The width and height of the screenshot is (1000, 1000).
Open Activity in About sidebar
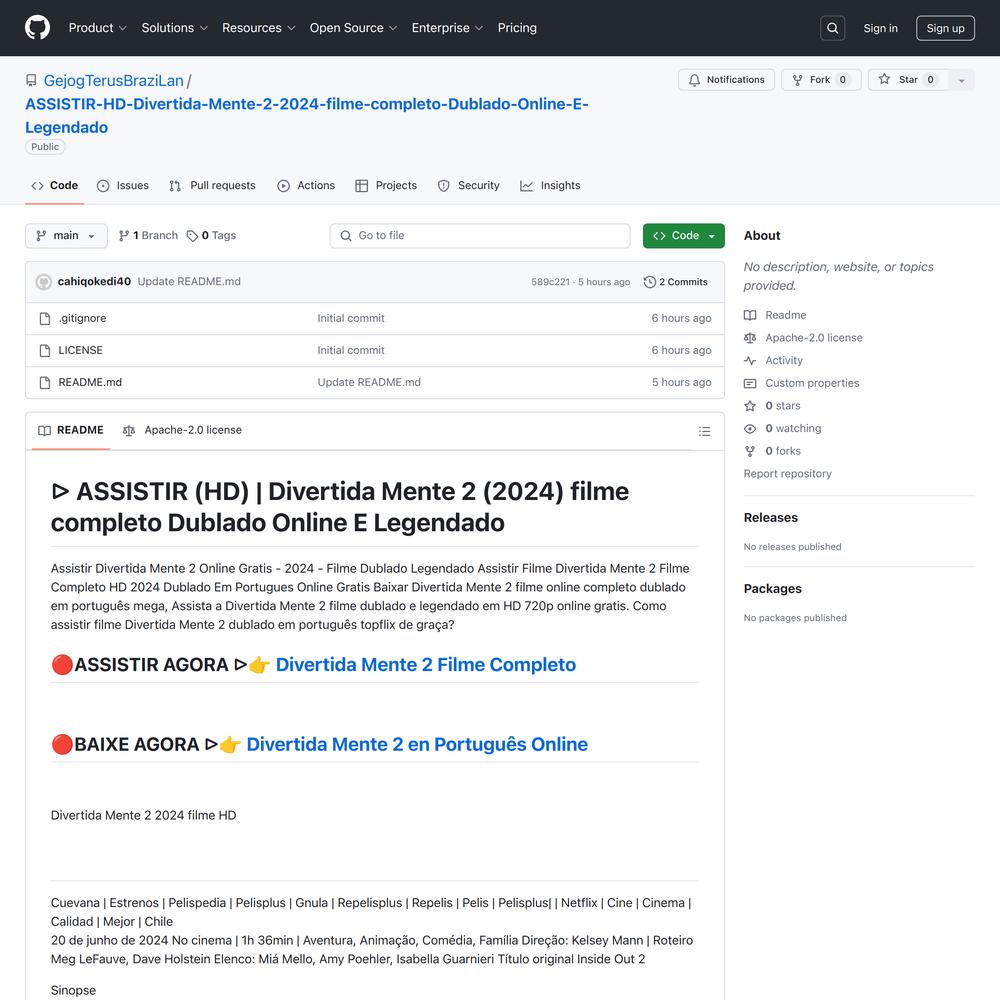(x=773, y=360)
